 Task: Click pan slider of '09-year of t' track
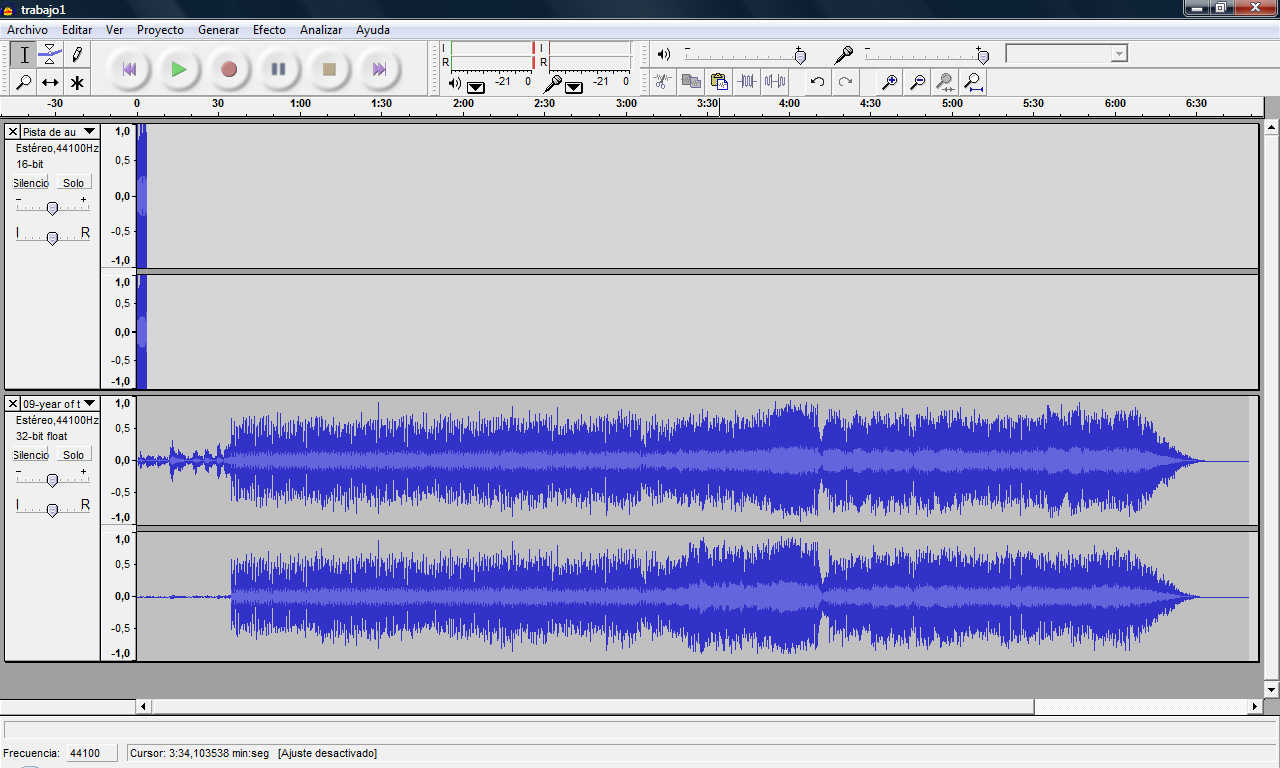click(52, 509)
